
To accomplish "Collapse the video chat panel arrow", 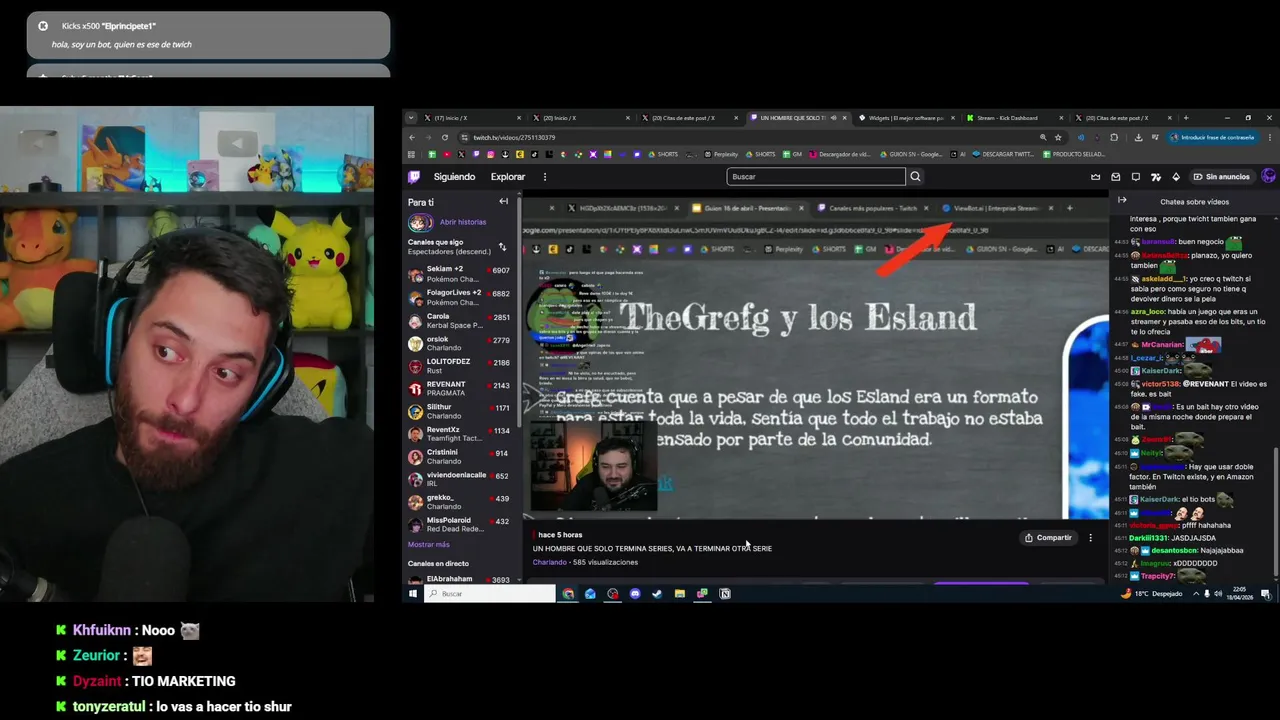I will point(1122,200).
